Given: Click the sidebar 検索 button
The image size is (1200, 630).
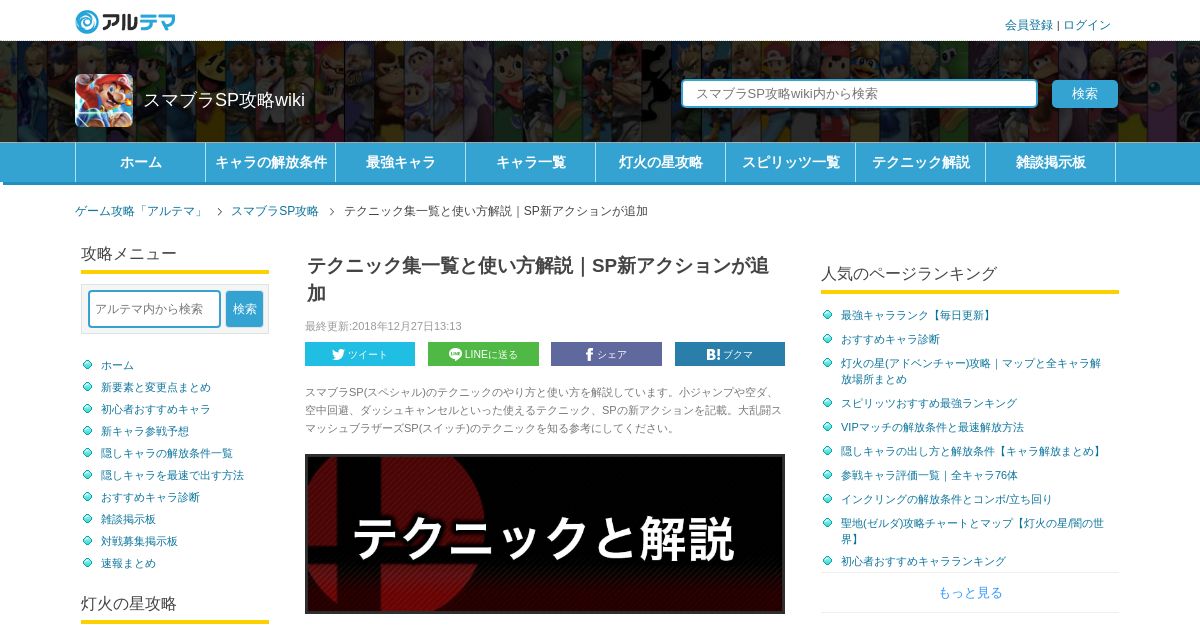Looking at the screenshot, I should point(245,309).
